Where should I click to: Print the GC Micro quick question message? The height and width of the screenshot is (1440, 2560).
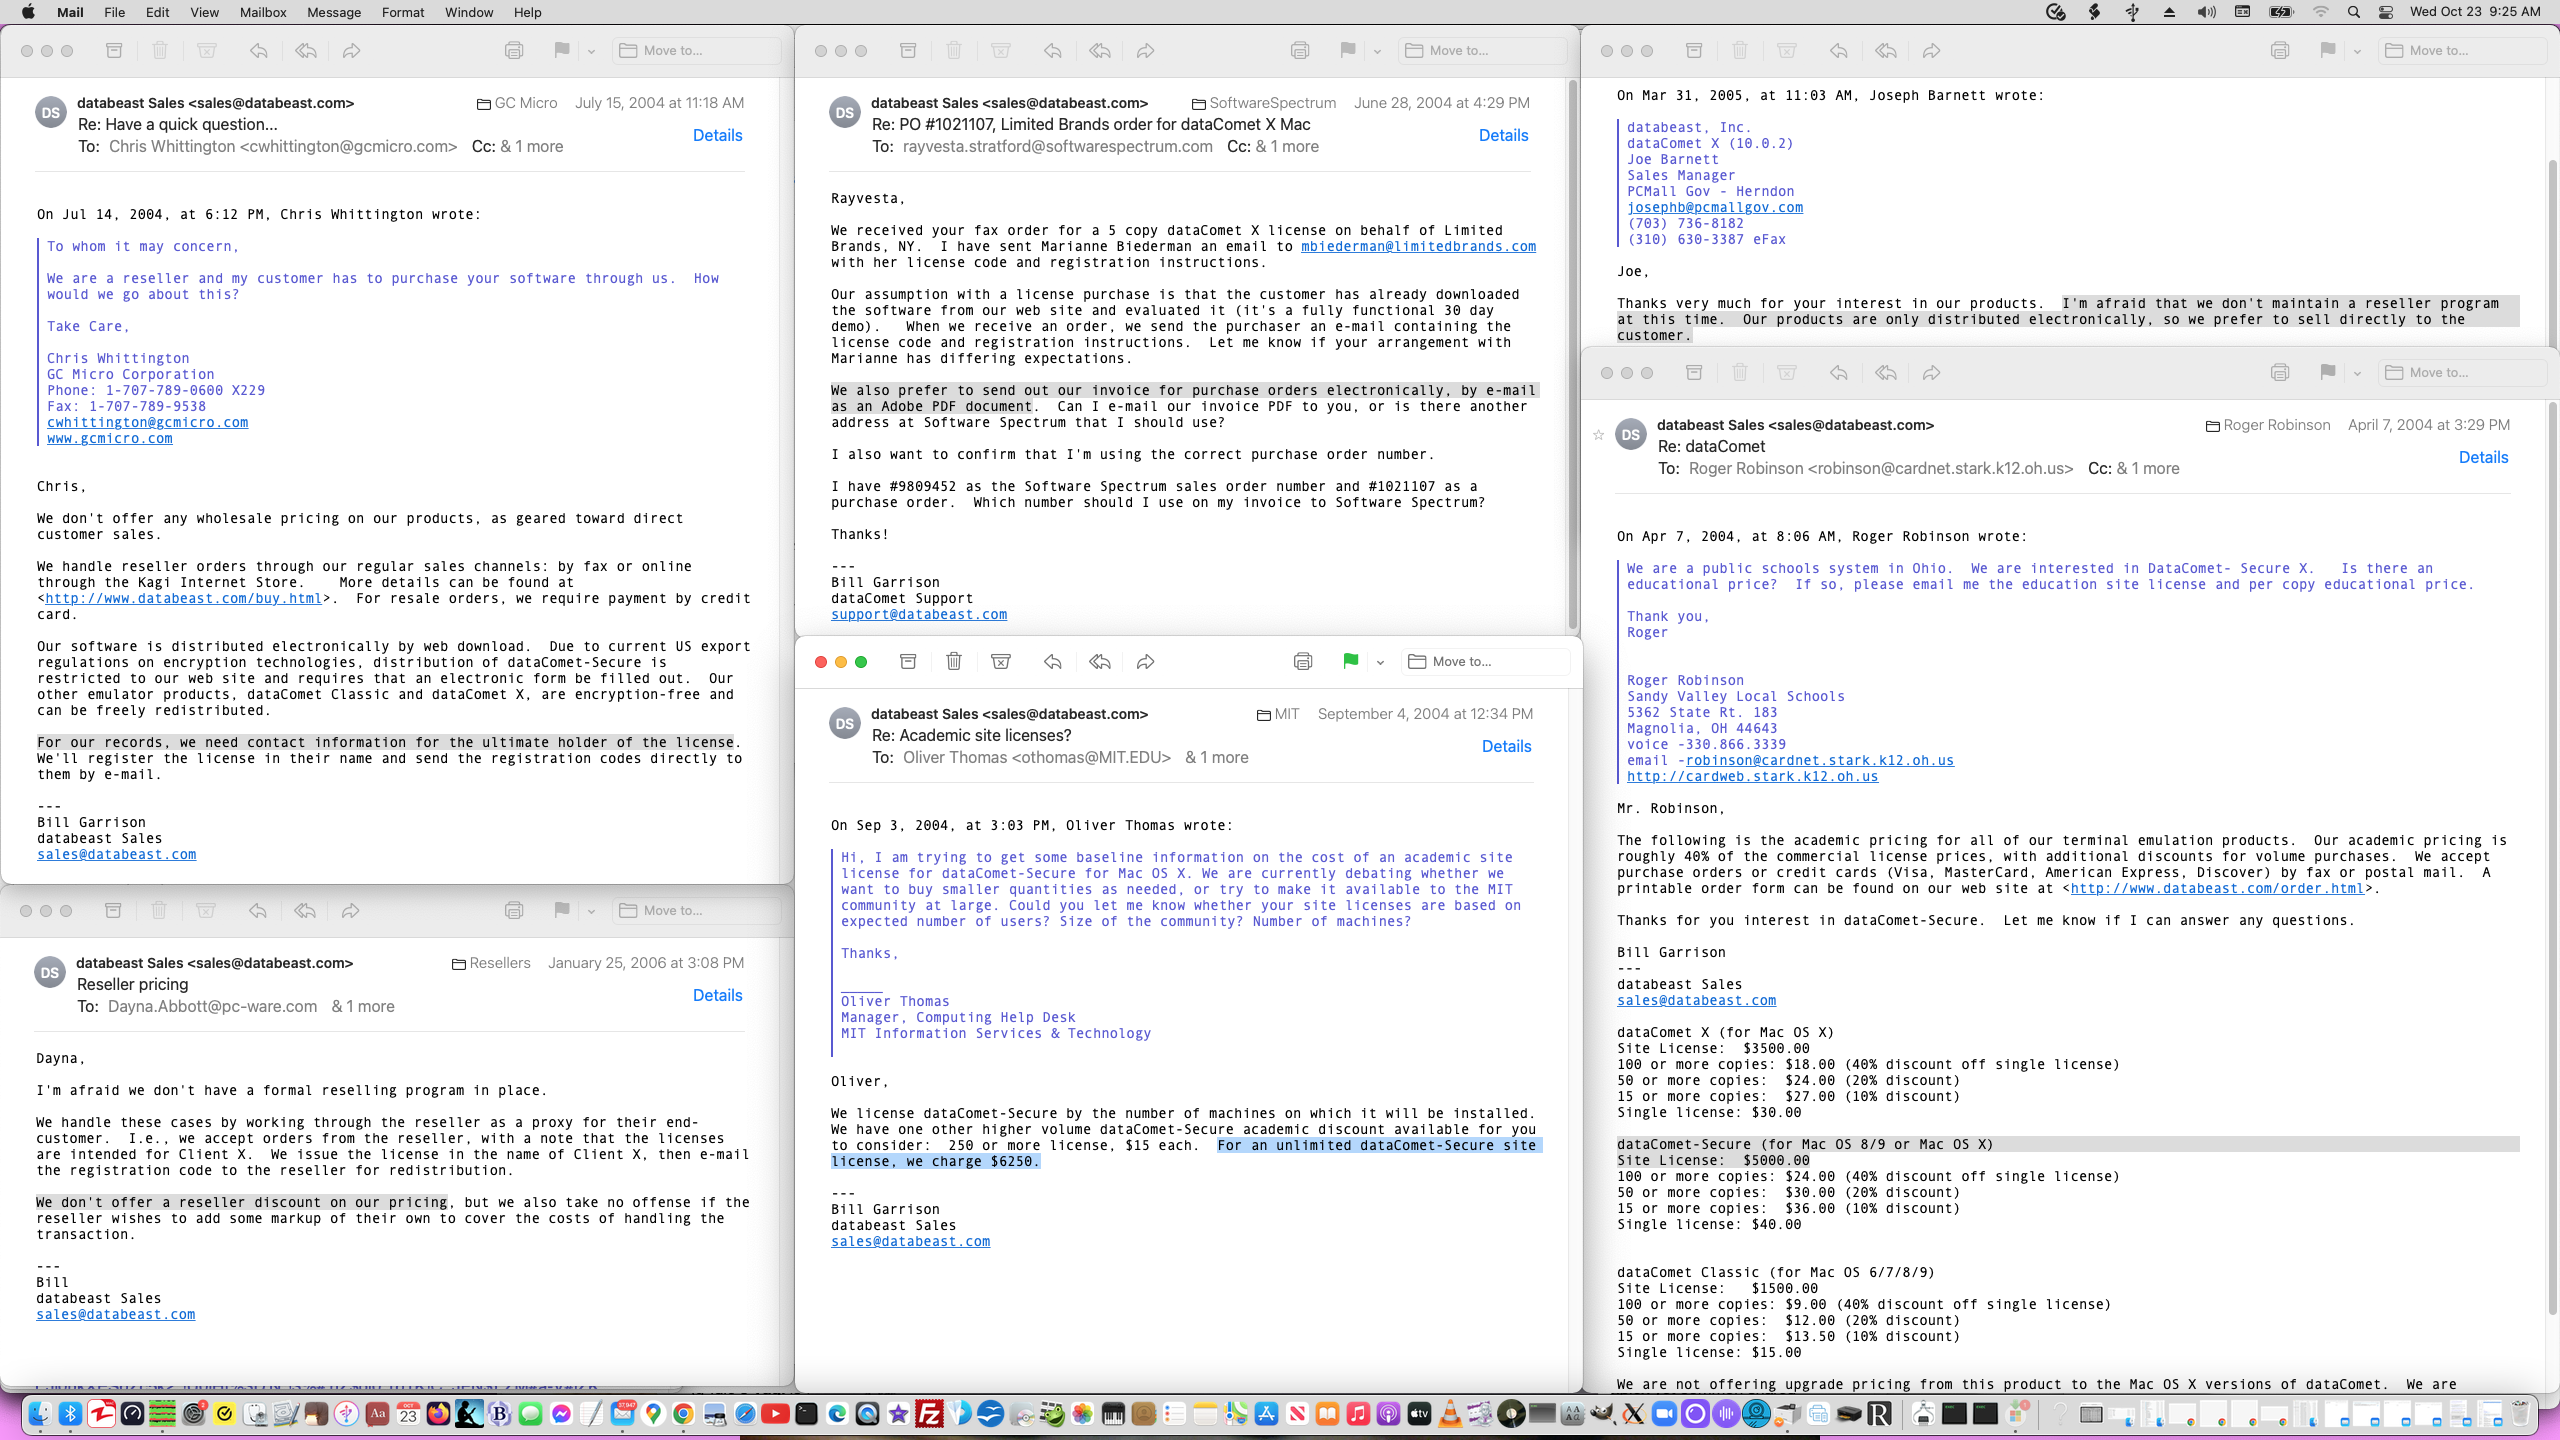[514, 51]
